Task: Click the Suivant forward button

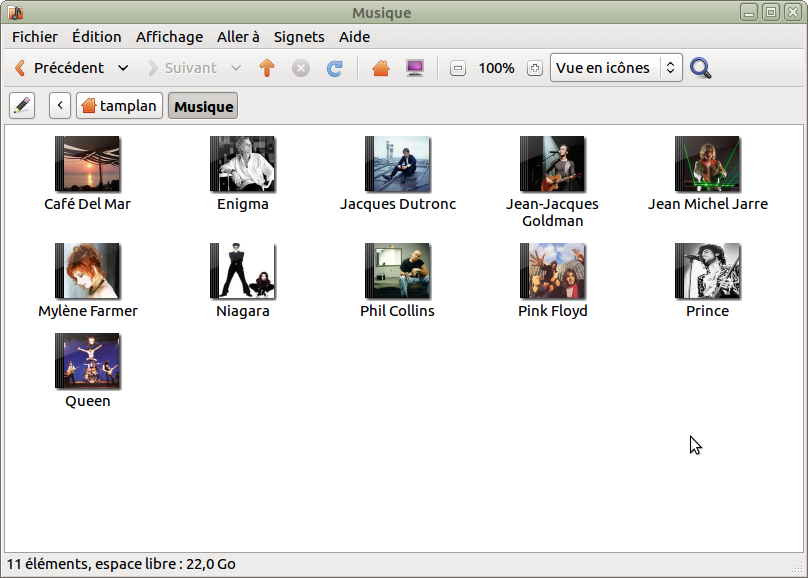Action: click(182, 68)
